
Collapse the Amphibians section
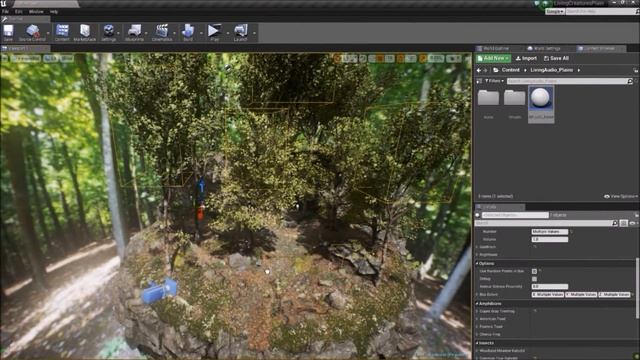(477, 304)
